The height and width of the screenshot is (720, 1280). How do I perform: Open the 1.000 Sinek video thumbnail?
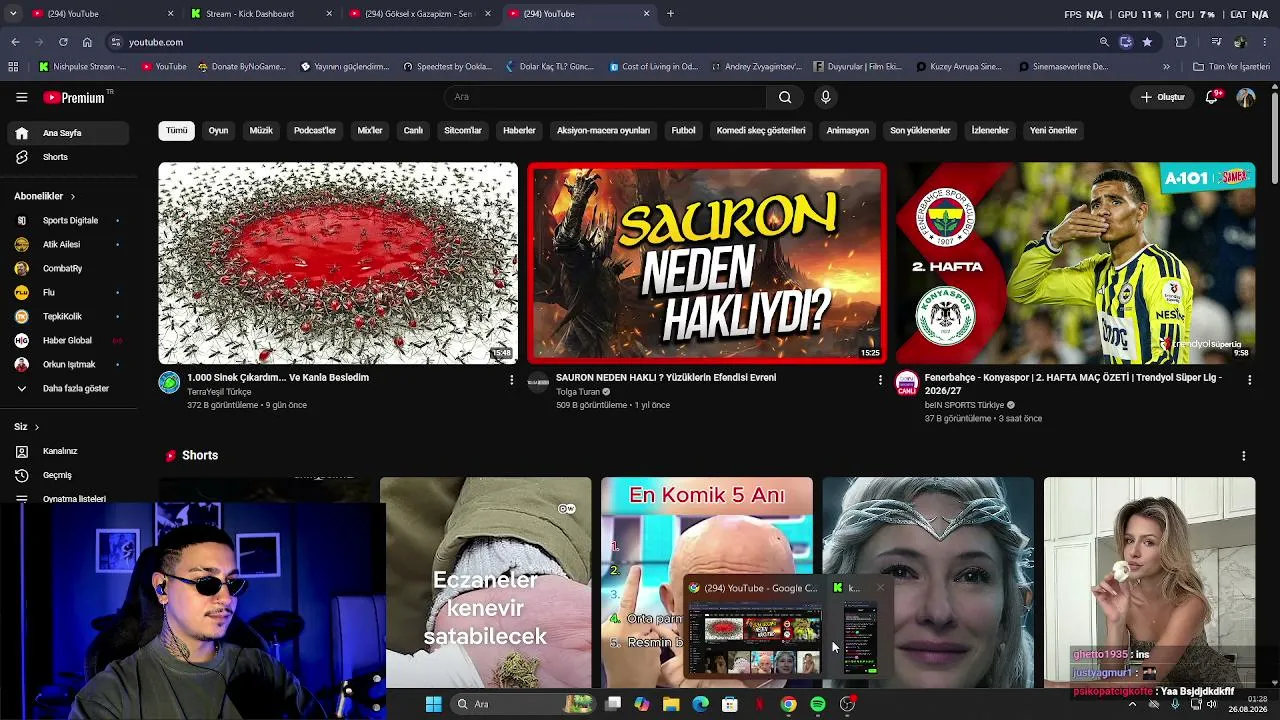point(338,263)
